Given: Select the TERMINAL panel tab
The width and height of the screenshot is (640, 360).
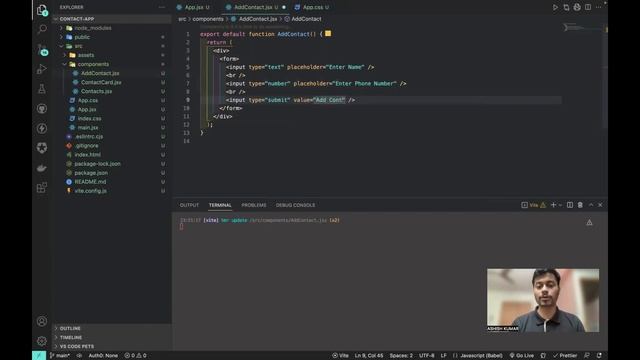Looking at the screenshot, I should [220, 205].
